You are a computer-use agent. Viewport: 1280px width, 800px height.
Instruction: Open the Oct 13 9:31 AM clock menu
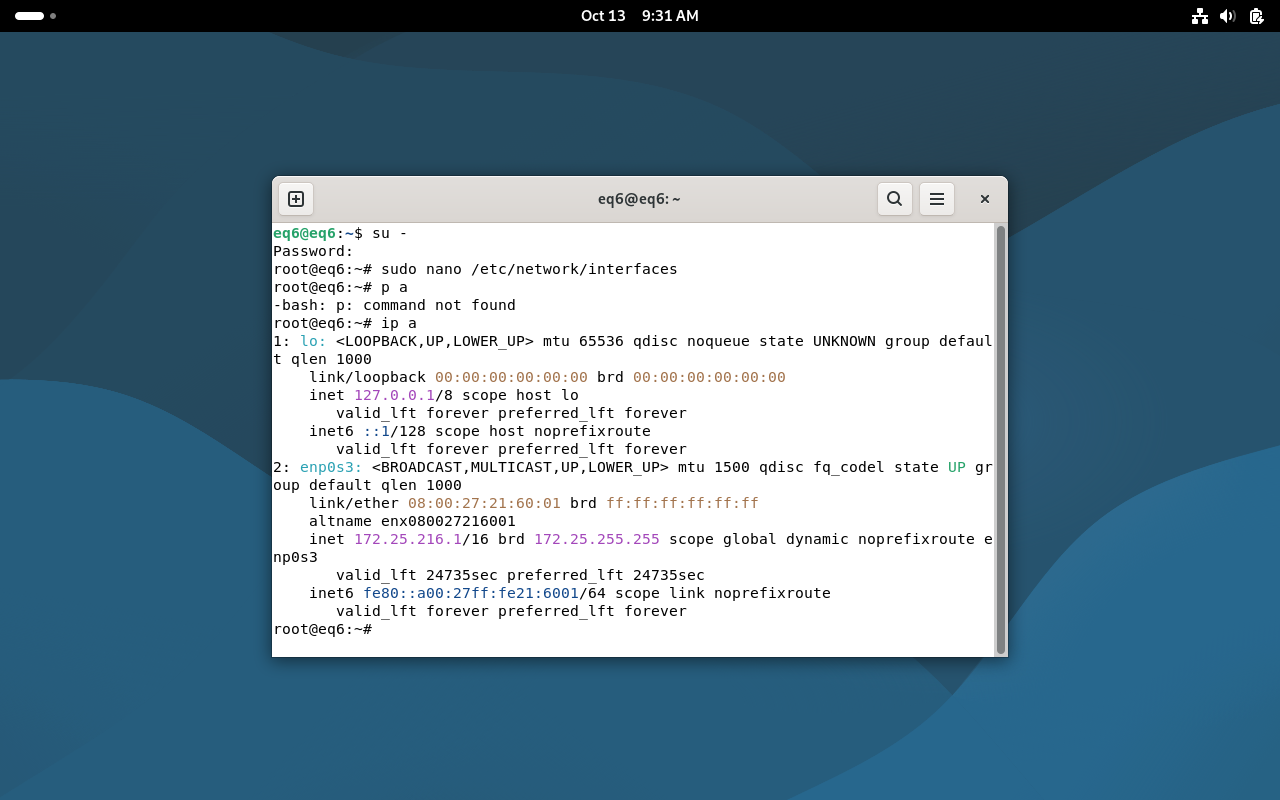(x=640, y=16)
